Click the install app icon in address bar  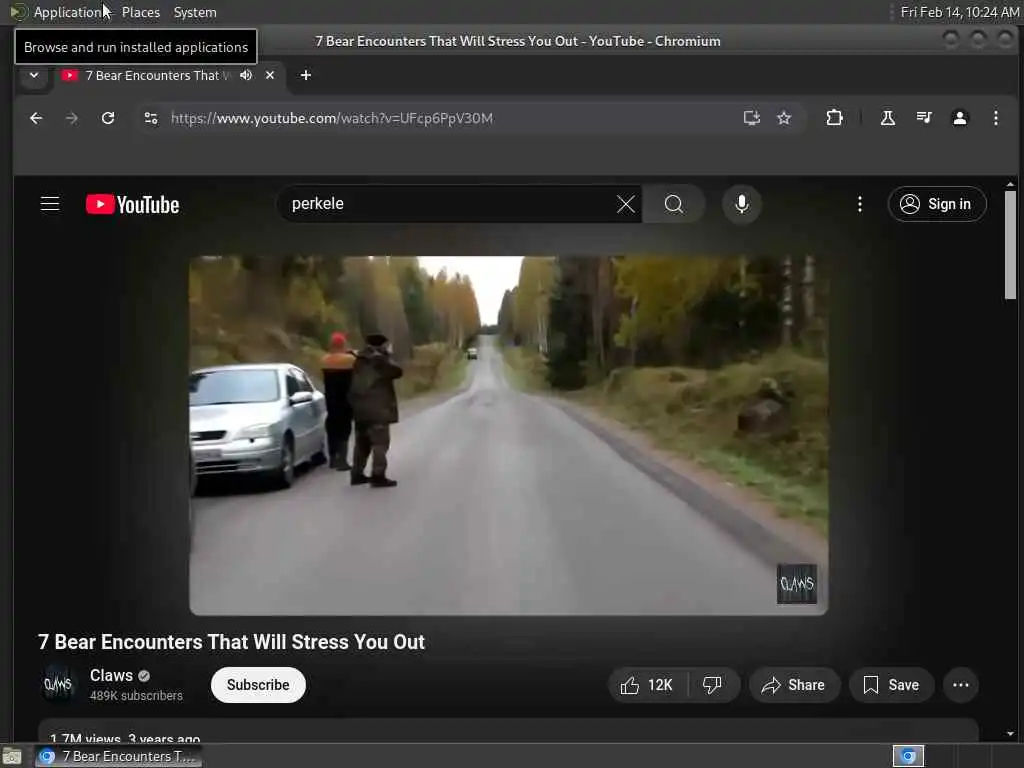(752, 118)
